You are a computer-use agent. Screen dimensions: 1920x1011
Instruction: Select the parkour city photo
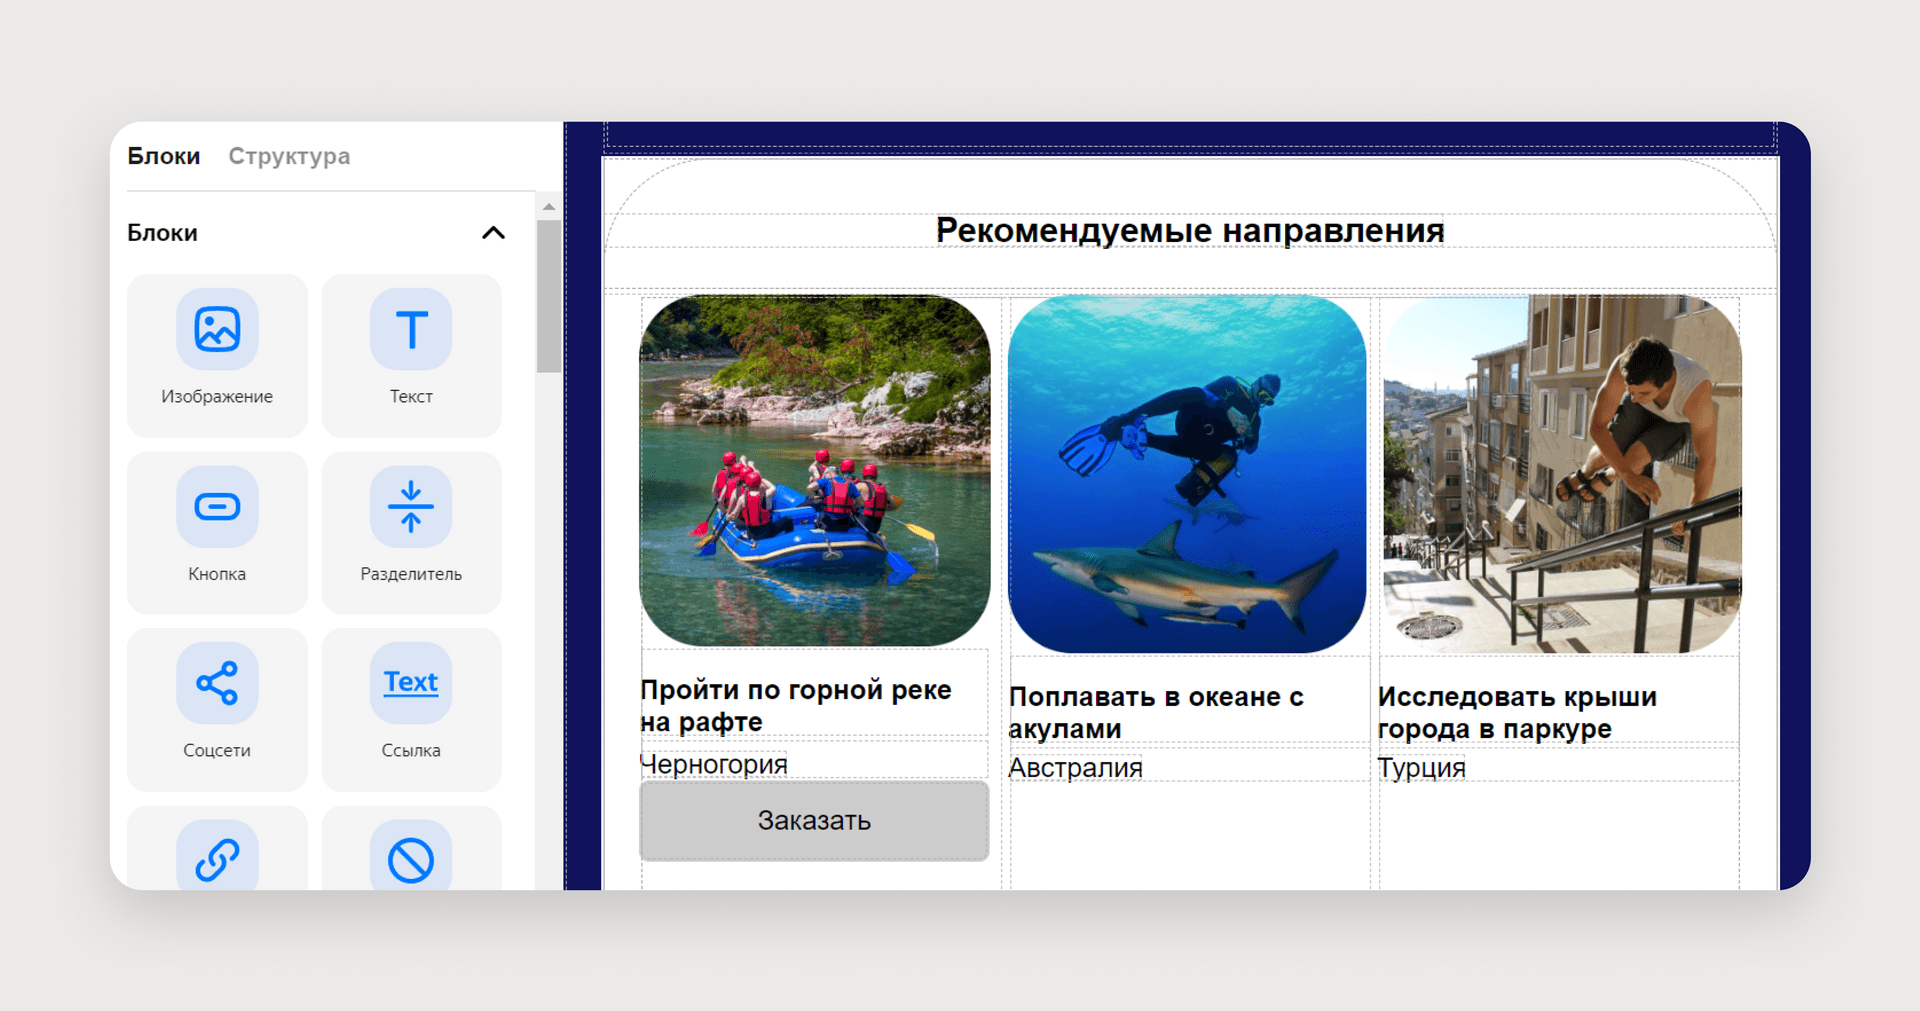pos(1561,474)
